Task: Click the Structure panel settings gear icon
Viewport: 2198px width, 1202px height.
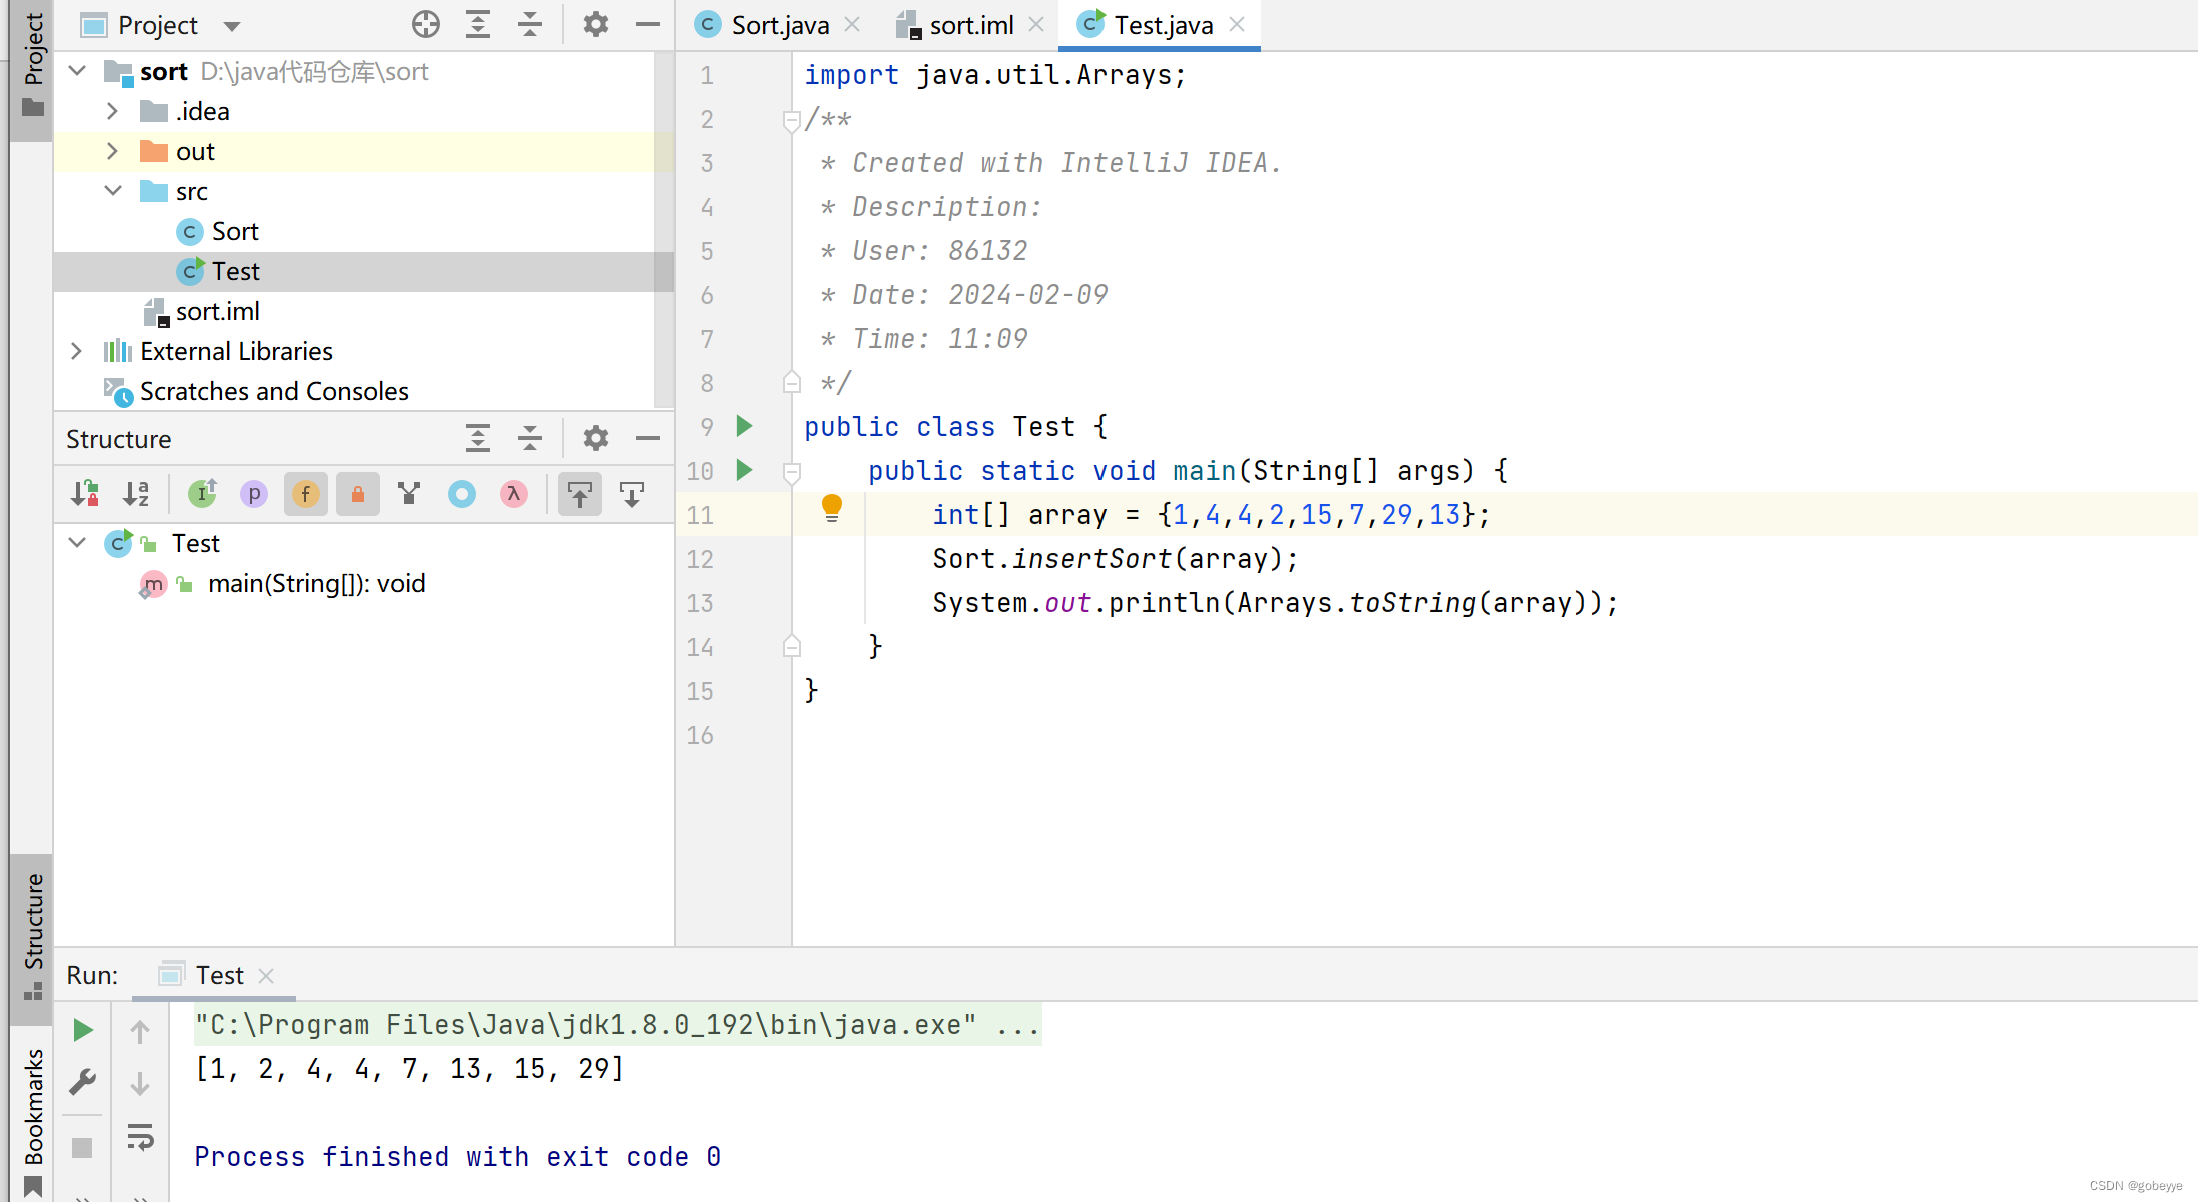Action: click(x=595, y=440)
